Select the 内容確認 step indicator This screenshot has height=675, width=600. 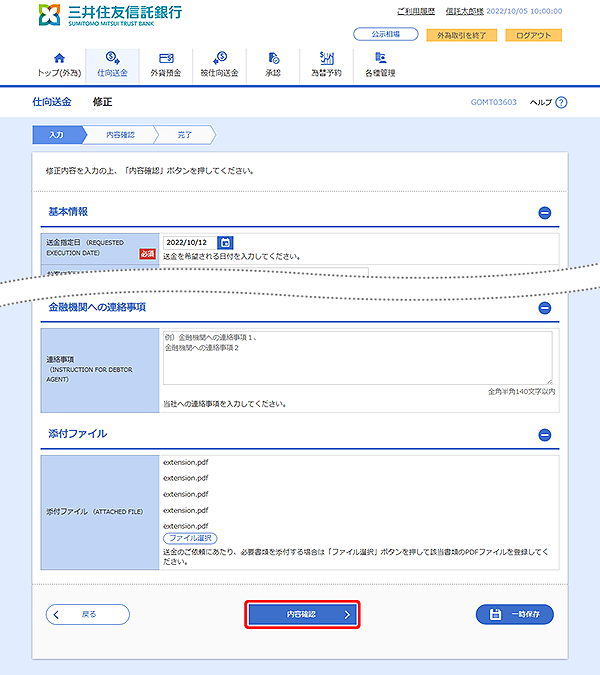120,135
